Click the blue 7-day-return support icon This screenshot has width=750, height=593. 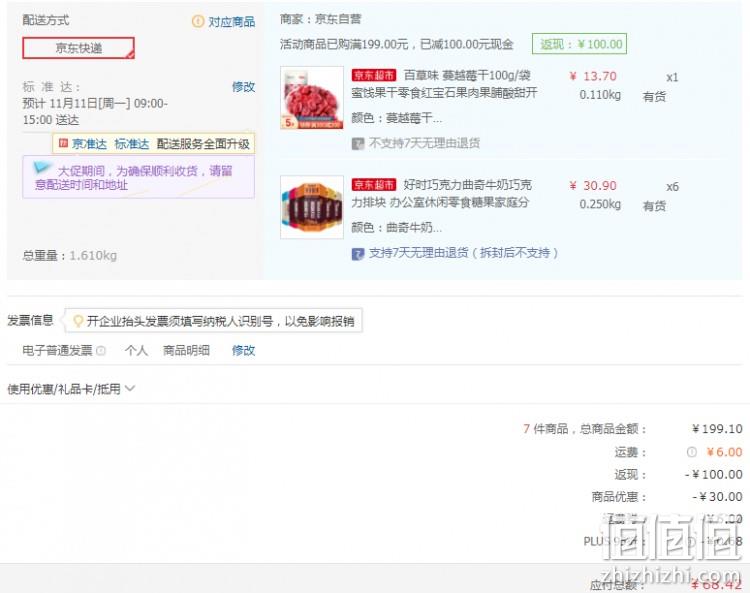point(358,253)
